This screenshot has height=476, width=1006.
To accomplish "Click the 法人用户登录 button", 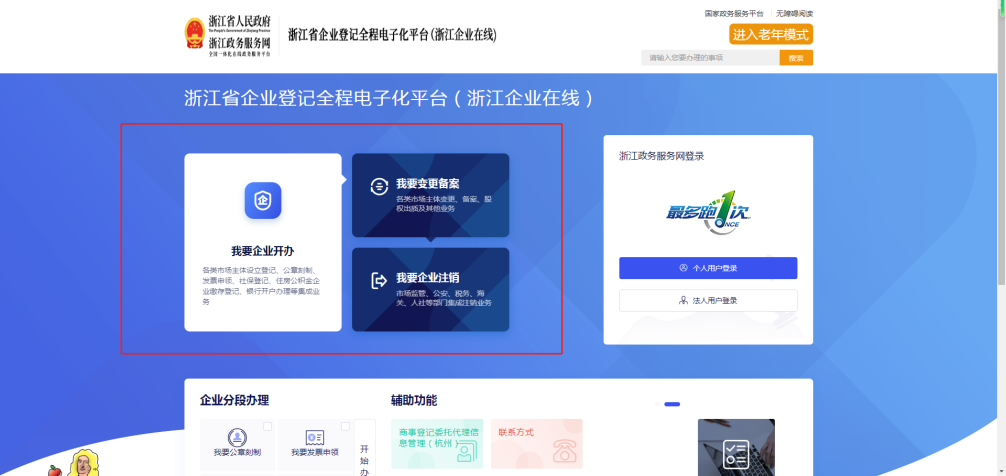I will pos(708,300).
